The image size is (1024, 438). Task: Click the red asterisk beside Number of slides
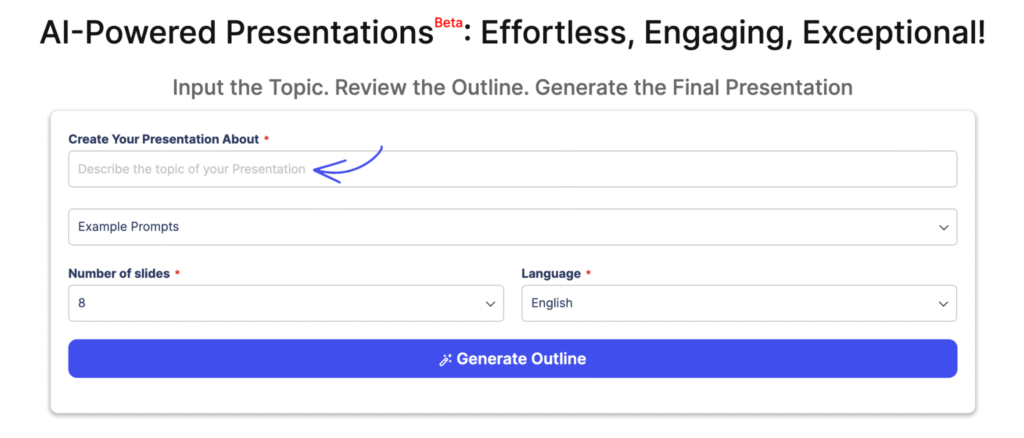pyautogui.click(x=177, y=273)
